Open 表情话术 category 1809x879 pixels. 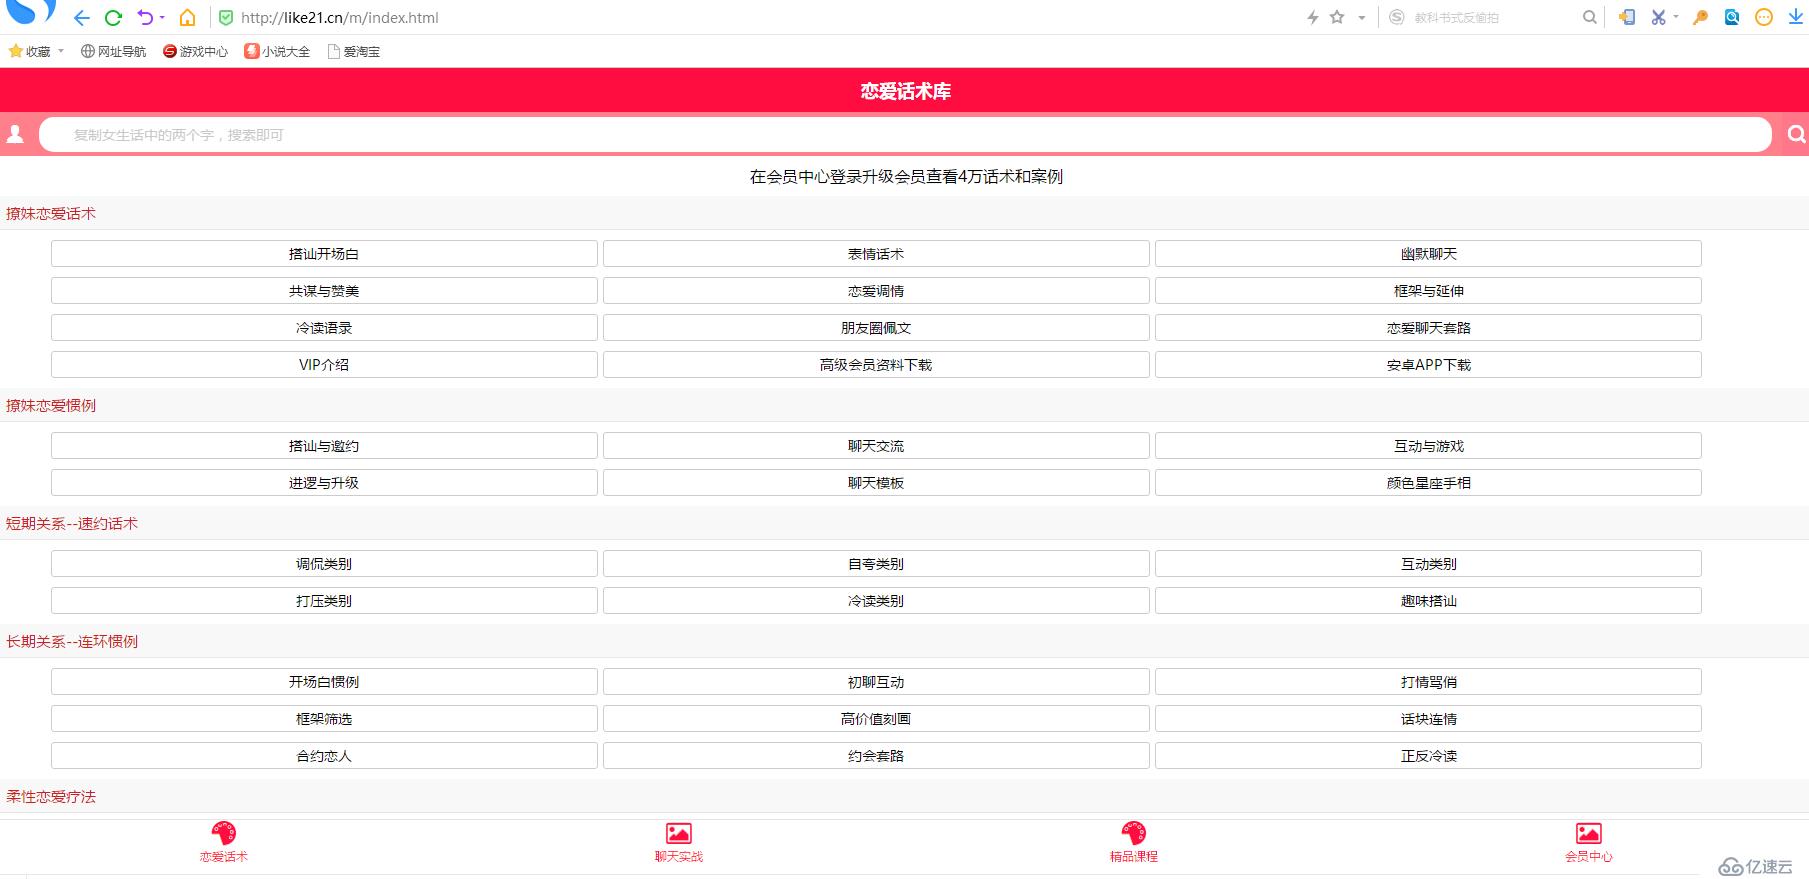pyautogui.click(x=876, y=254)
